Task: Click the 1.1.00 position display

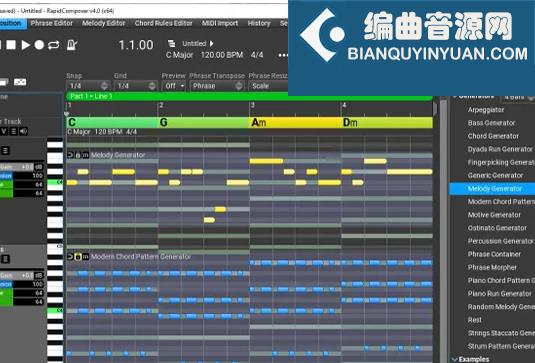Action: click(x=136, y=45)
